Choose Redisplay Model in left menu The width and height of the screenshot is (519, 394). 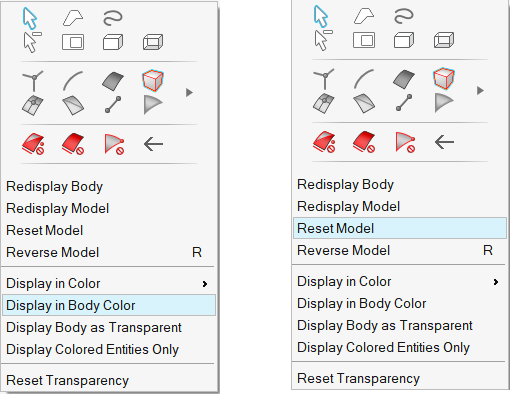coord(109,208)
